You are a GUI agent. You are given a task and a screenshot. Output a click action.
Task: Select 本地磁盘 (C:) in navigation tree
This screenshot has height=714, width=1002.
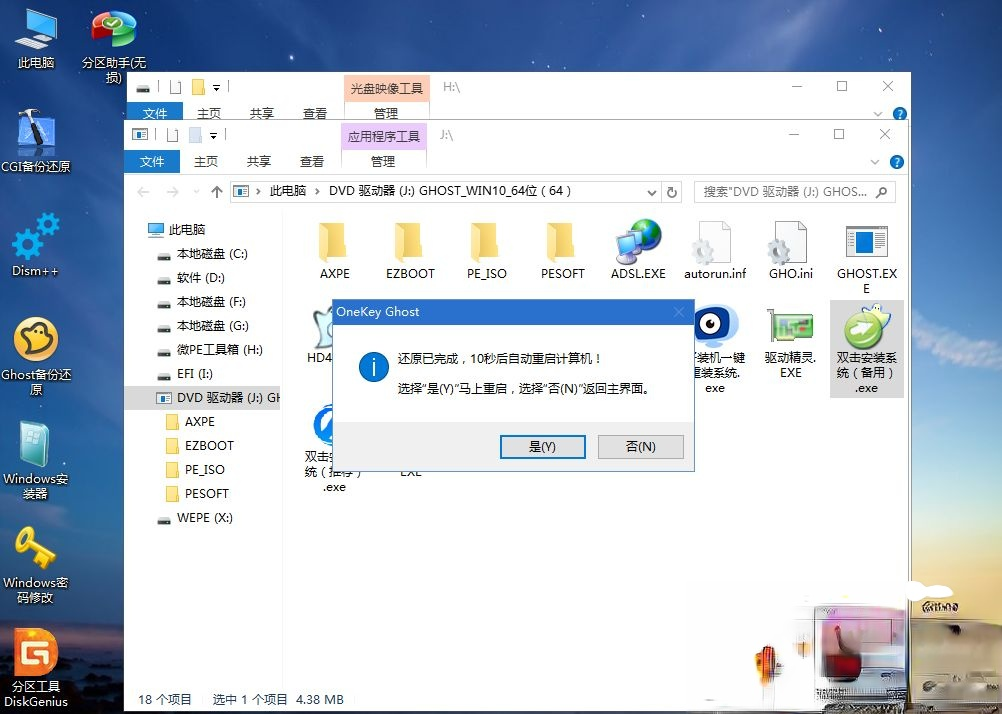coord(203,254)
